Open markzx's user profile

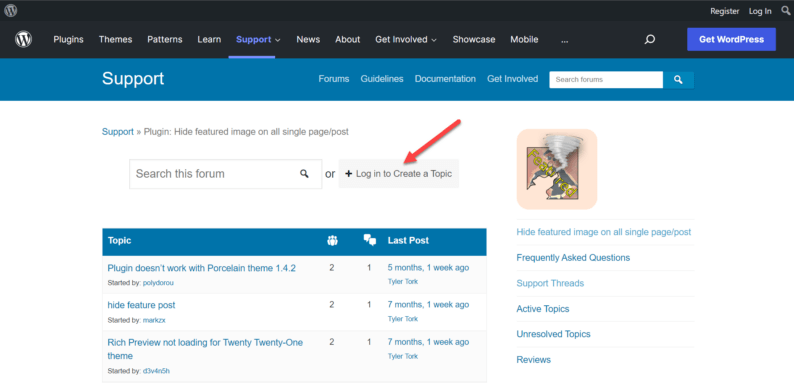pyautogui.click(x=154, y=320)
